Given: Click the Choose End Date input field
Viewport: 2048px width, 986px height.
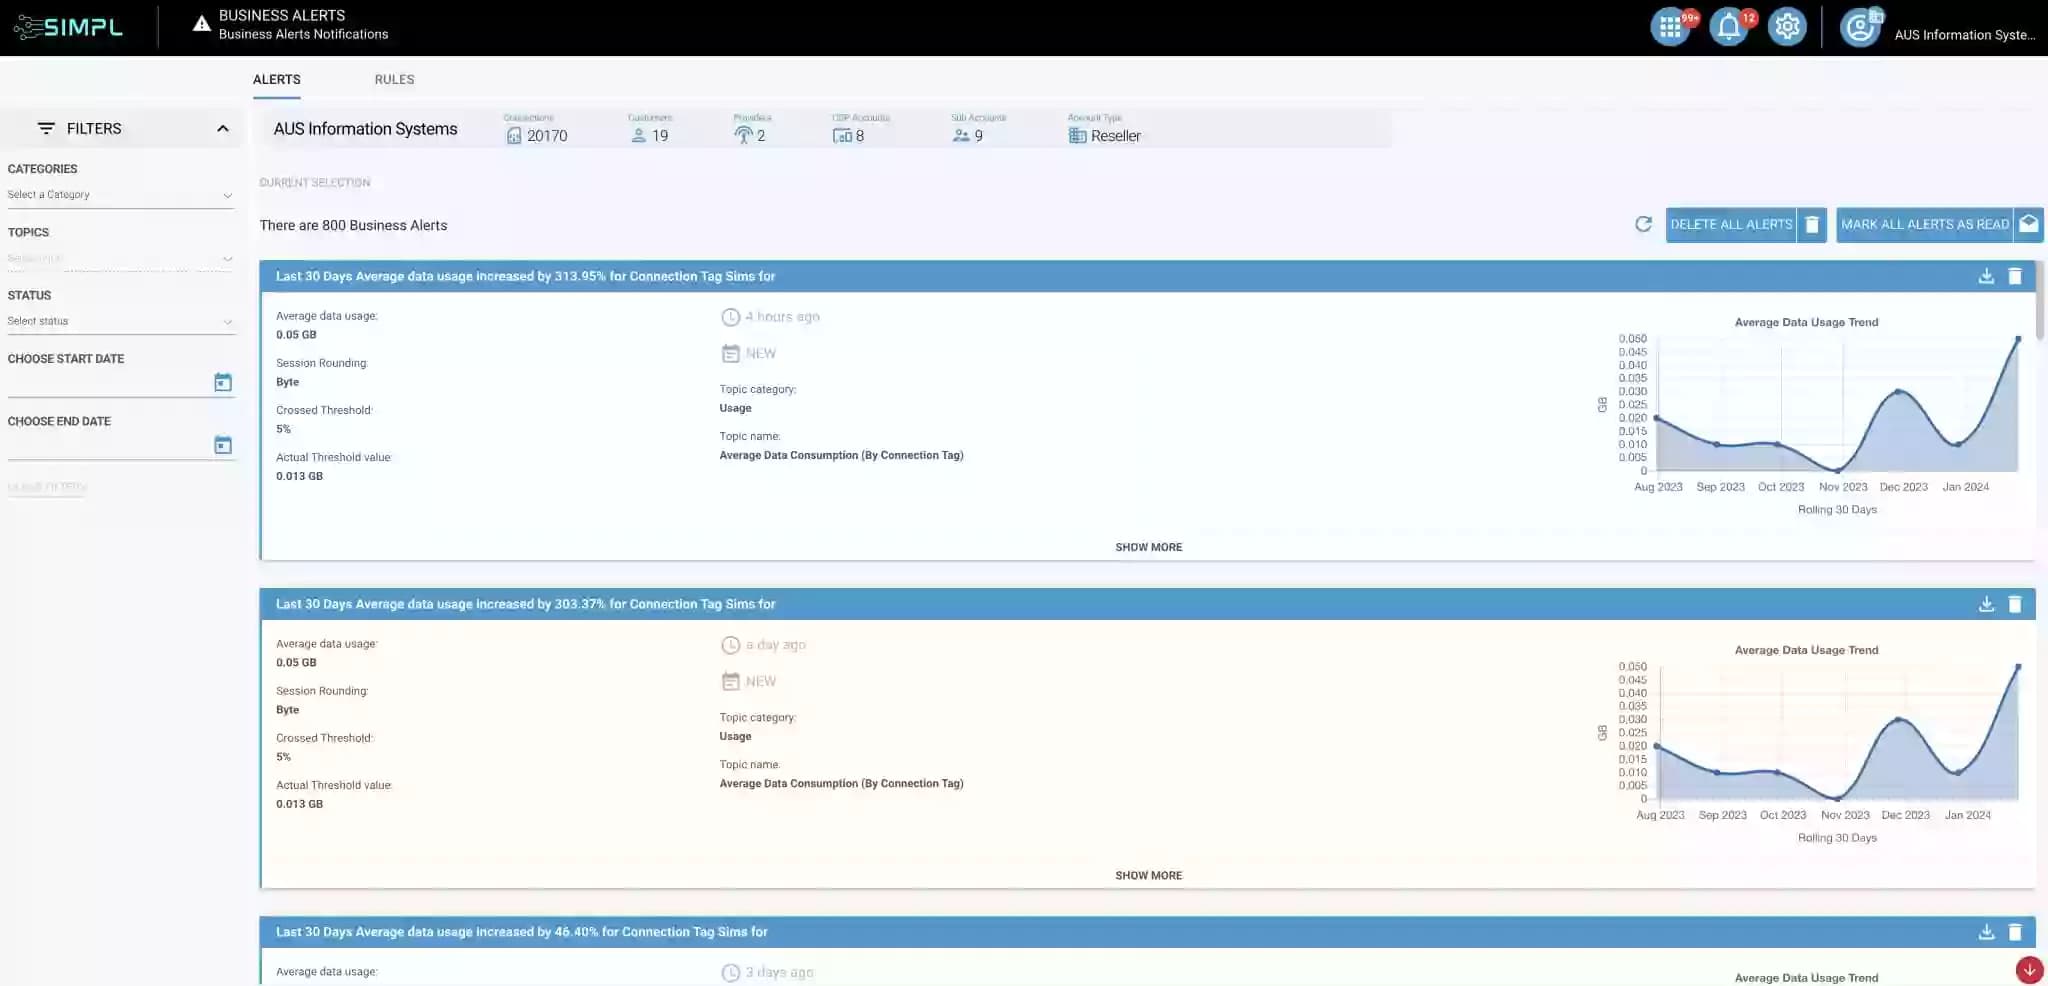Looking at the screenshot, I should click(x=109, y=446).
